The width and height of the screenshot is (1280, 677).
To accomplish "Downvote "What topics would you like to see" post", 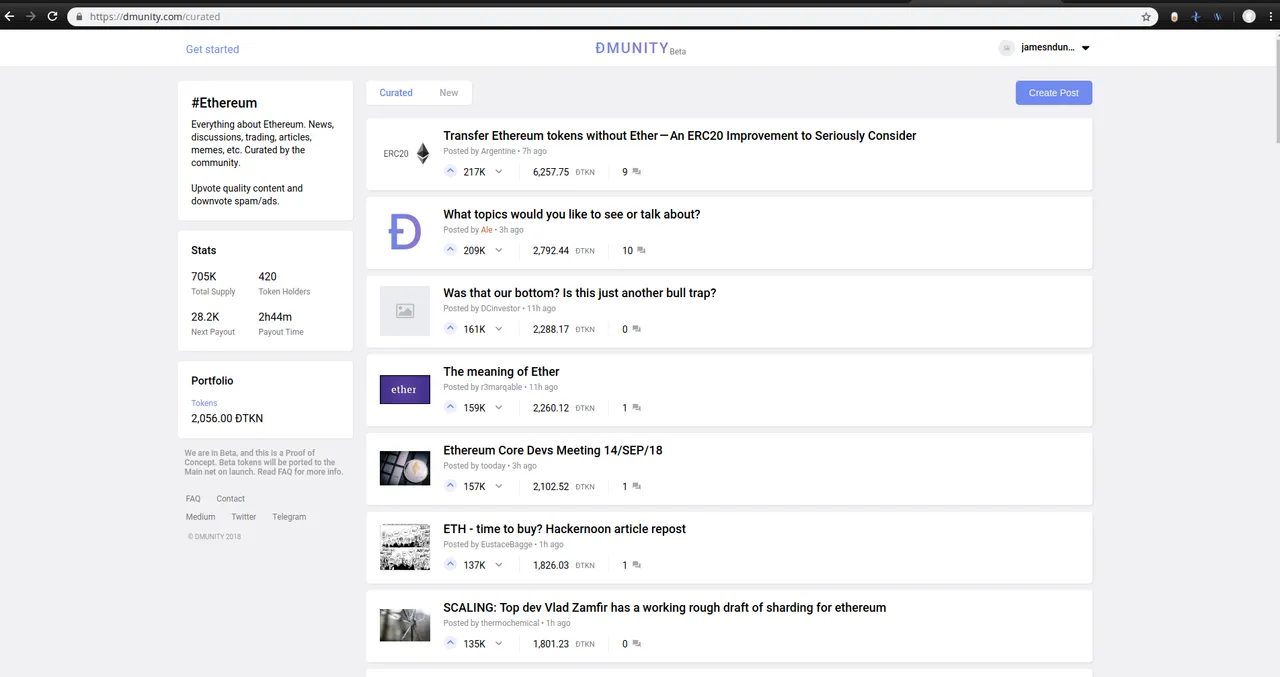I will pos(499,250).
